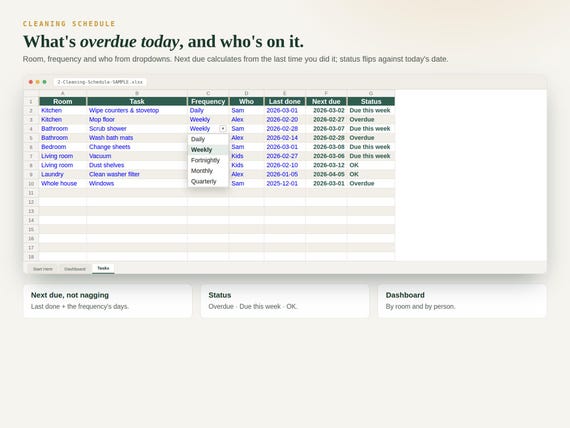The image size is (570, 428).
Task: Click the 'Change sheets' task cell
Action: coord(137,147)
